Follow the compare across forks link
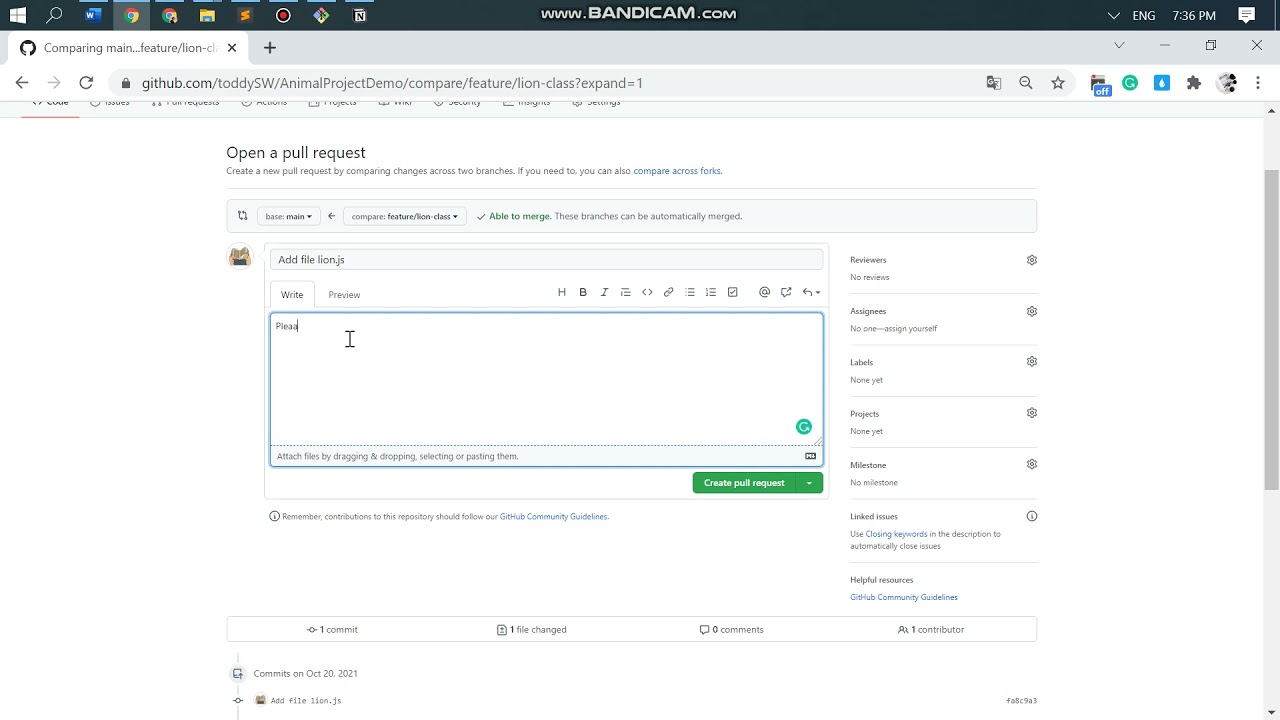This screenshot has height=720, width=1280. [676, 171]
